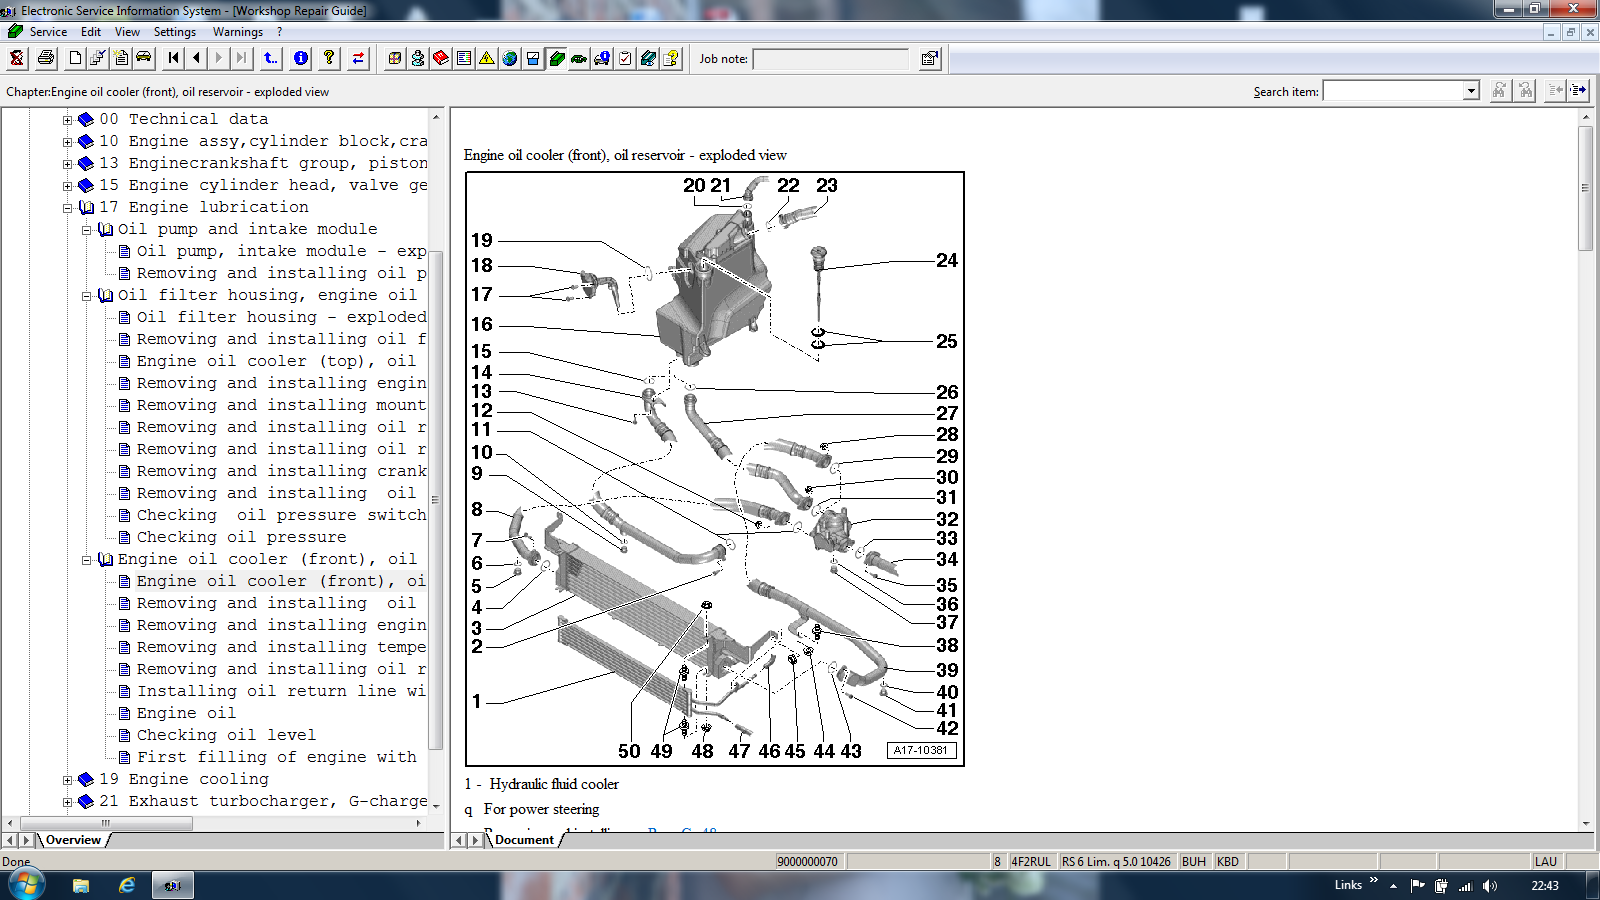Image resolution: width=1600 pixels, height=900 pixels.
Task: Click the yellow warning triangle icon
Action: [x=487, y=58]
